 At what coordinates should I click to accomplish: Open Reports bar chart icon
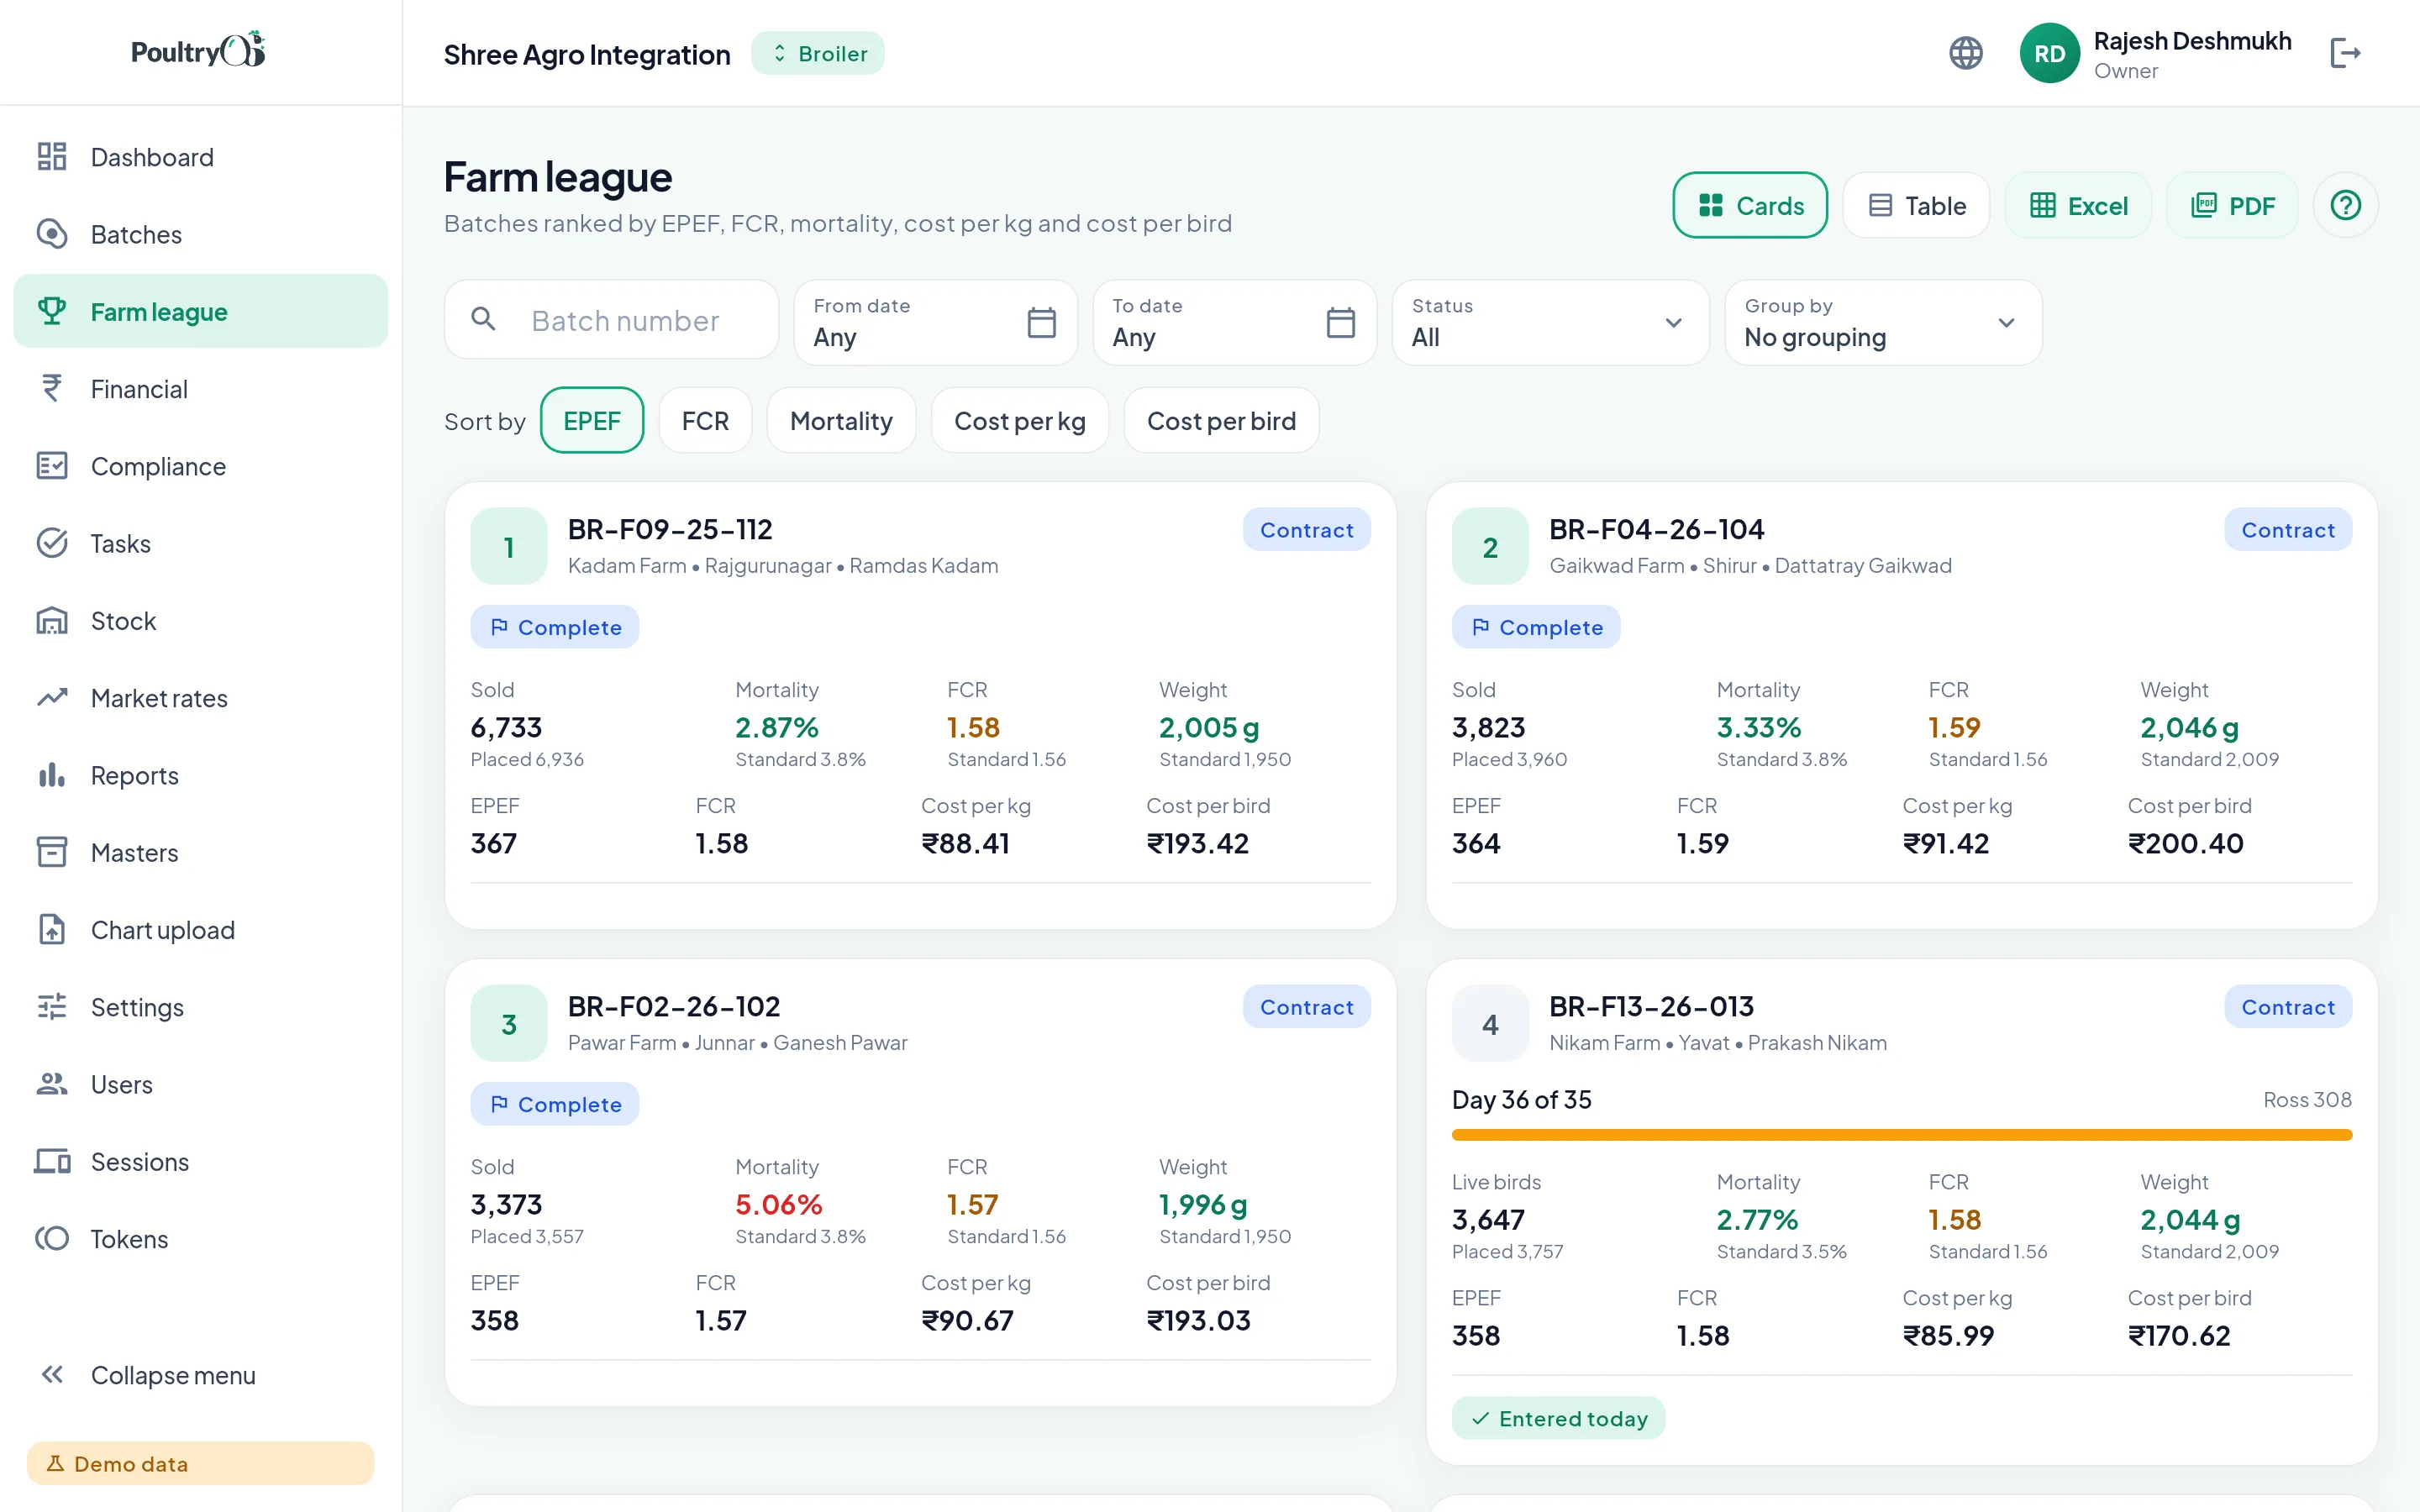click(52, 775)
